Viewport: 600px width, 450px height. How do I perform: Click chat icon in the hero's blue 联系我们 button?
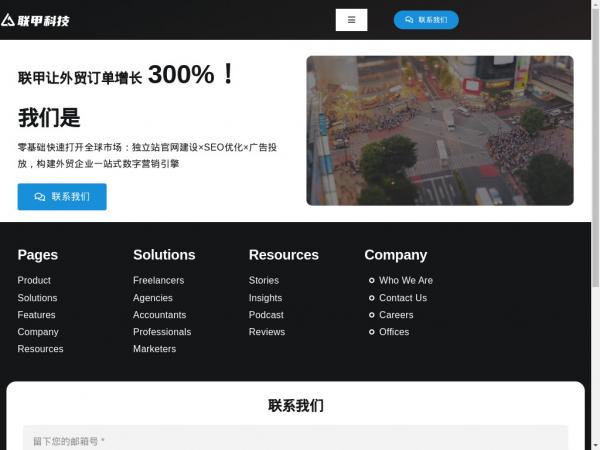tap(40, 197)
